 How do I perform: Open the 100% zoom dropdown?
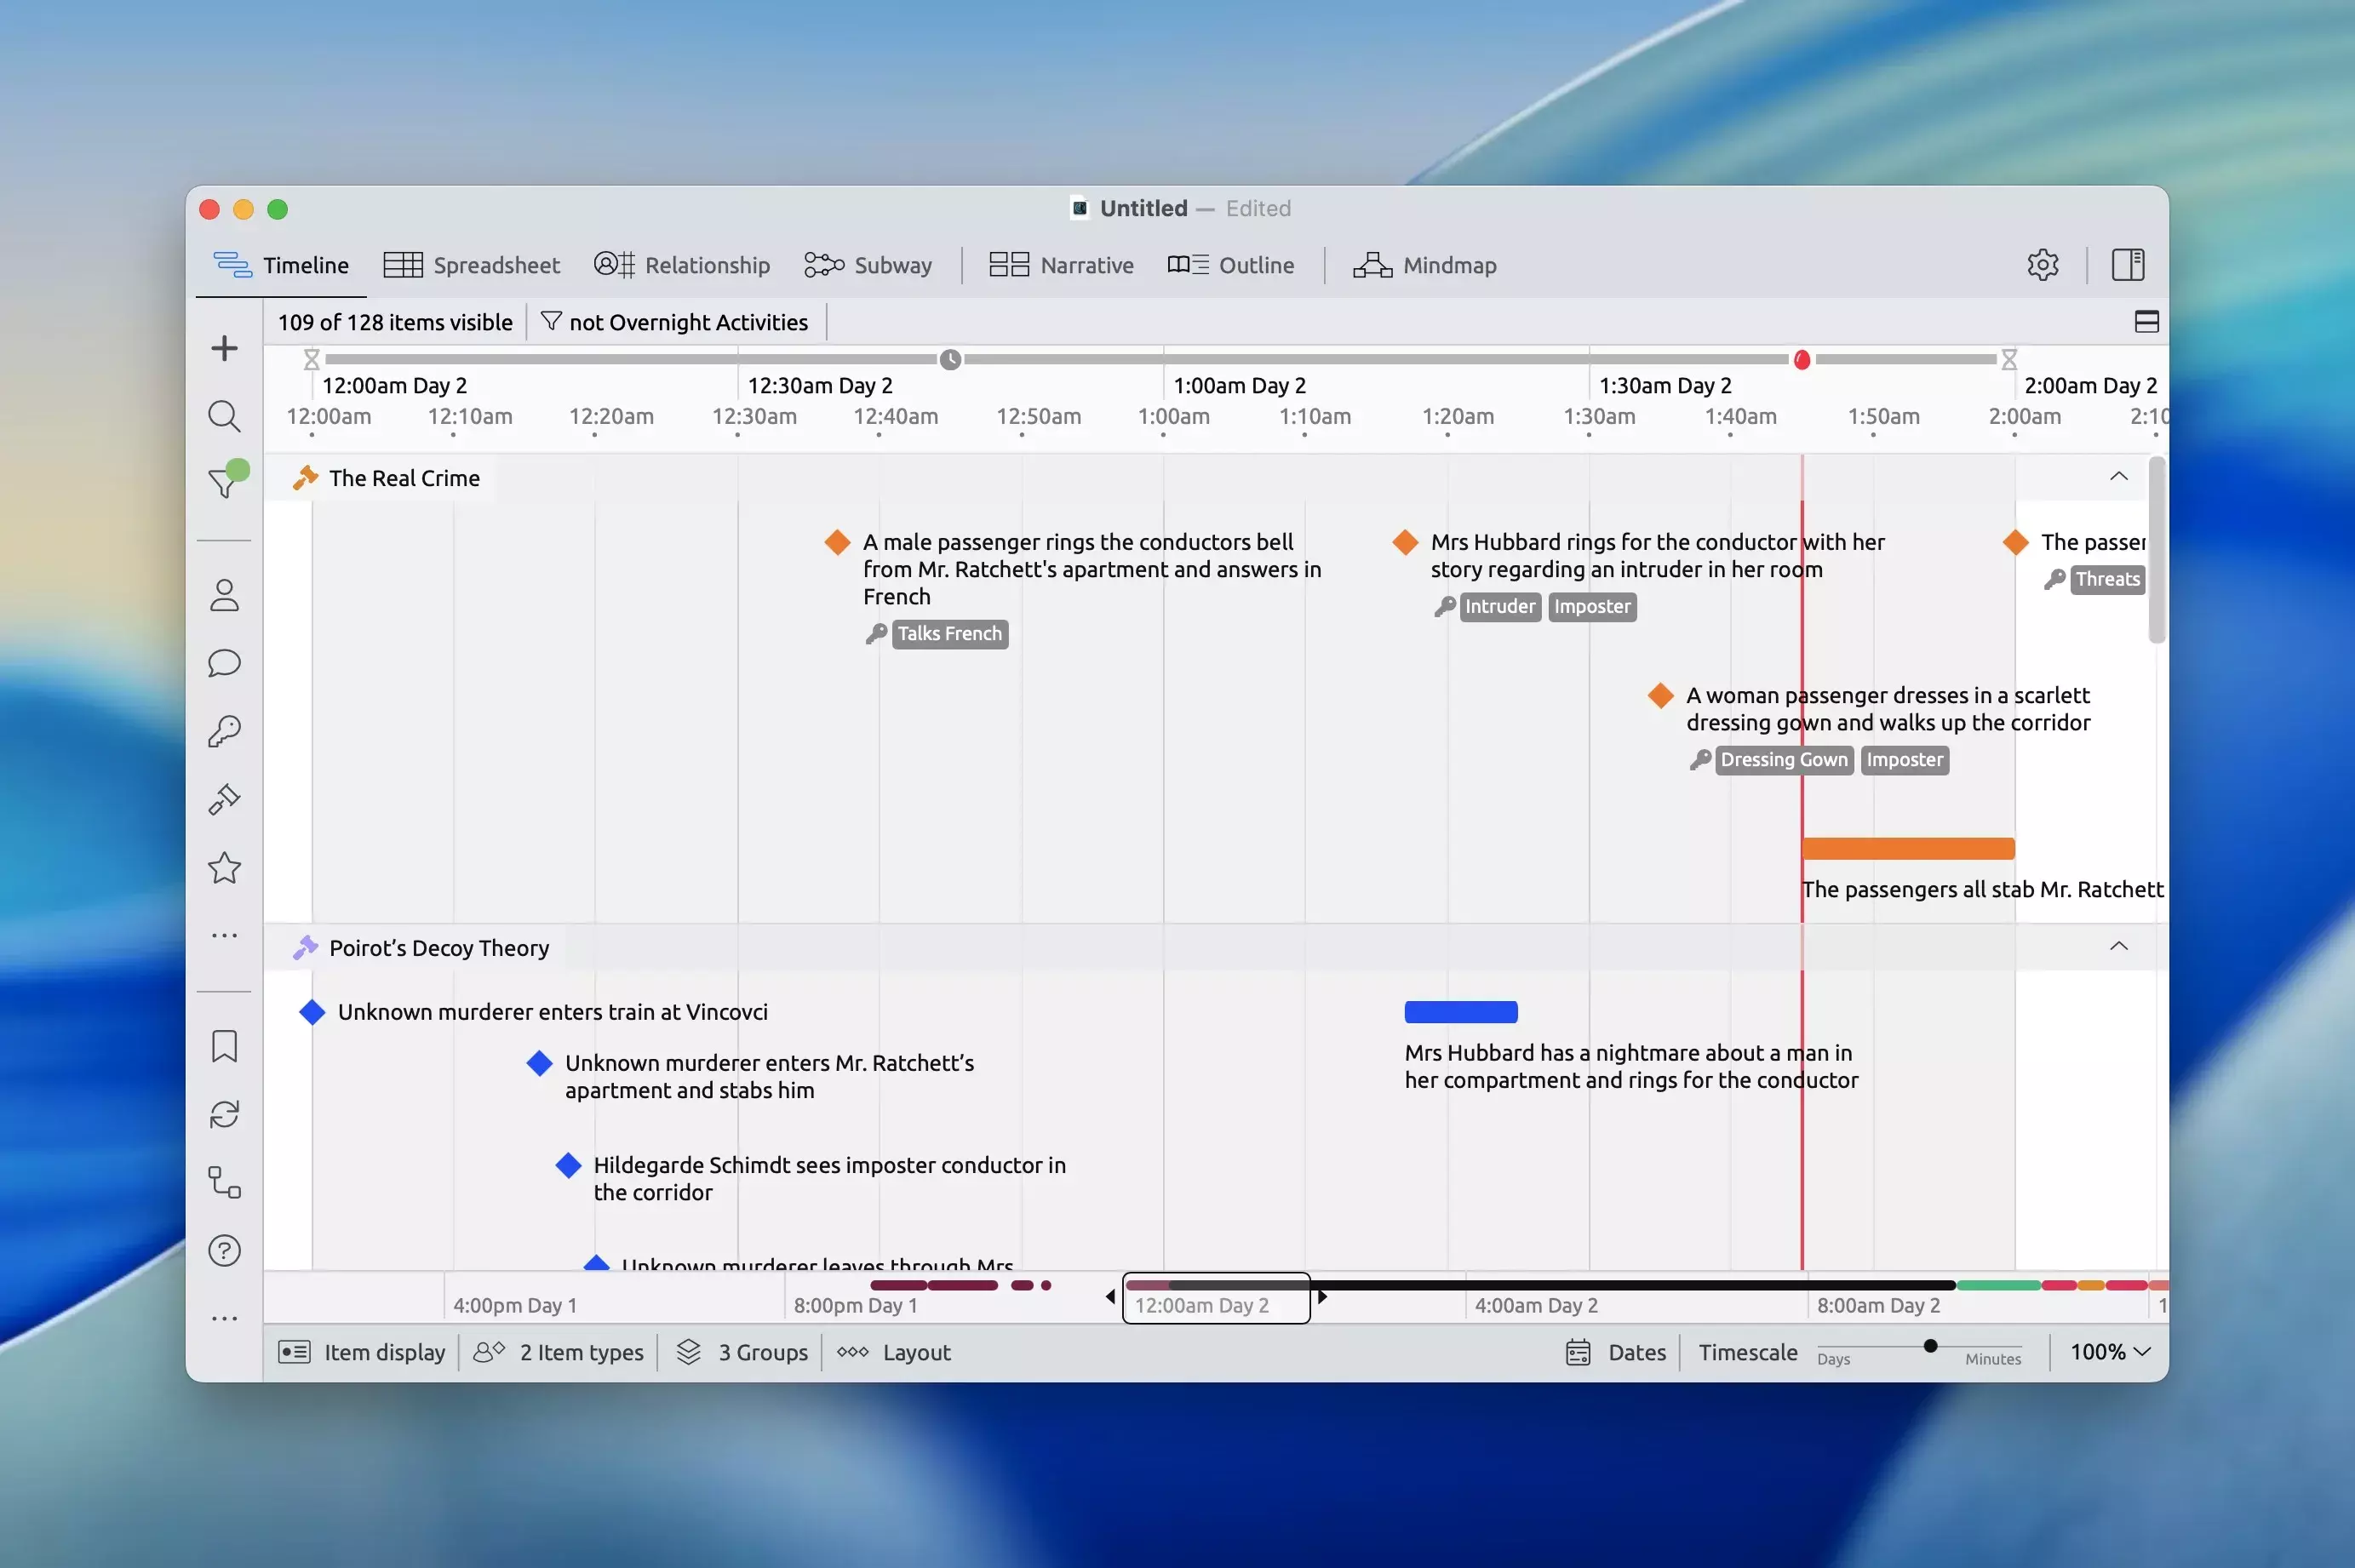[2109, 1352]
